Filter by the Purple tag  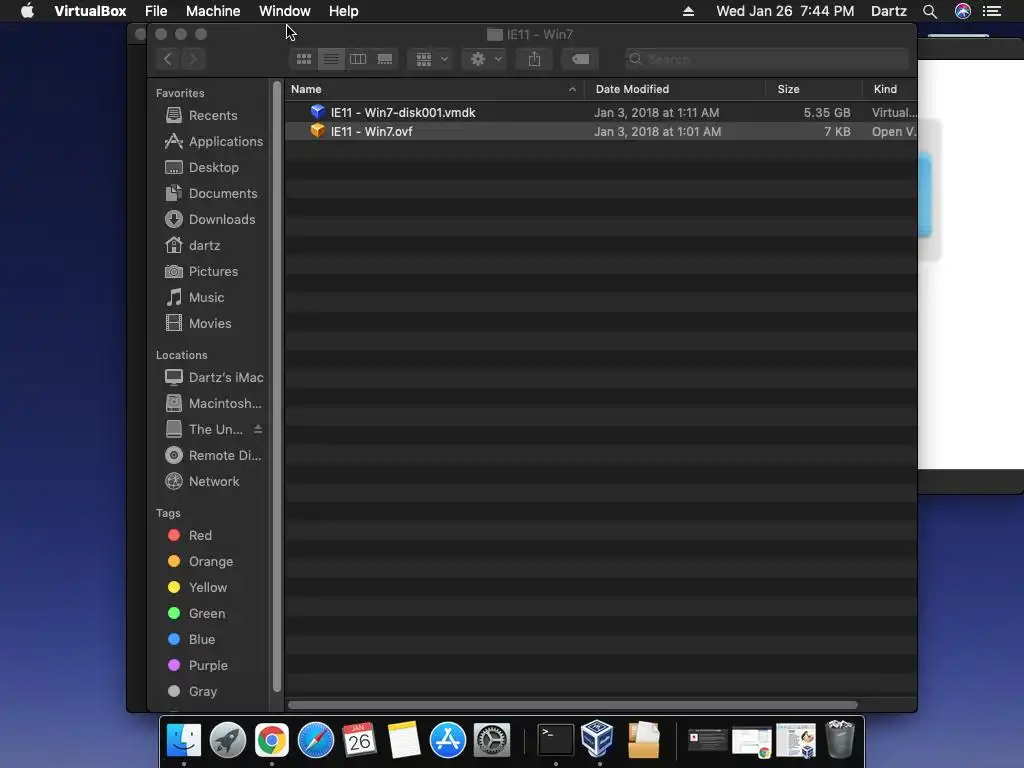click(x=197, y=665)
